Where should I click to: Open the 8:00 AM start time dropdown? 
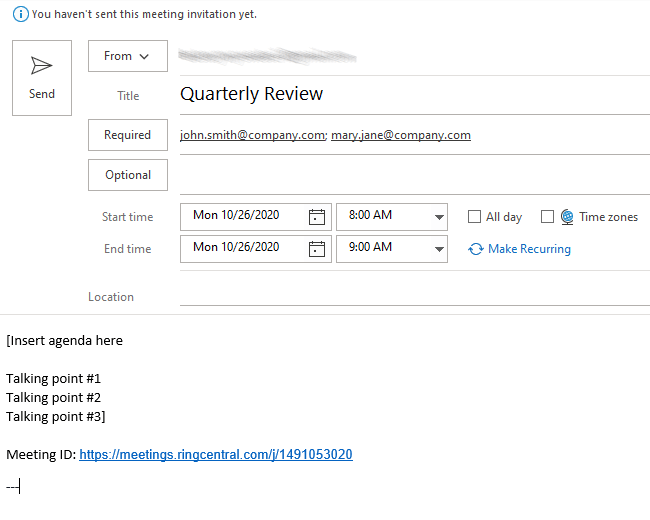coord(439,217)
